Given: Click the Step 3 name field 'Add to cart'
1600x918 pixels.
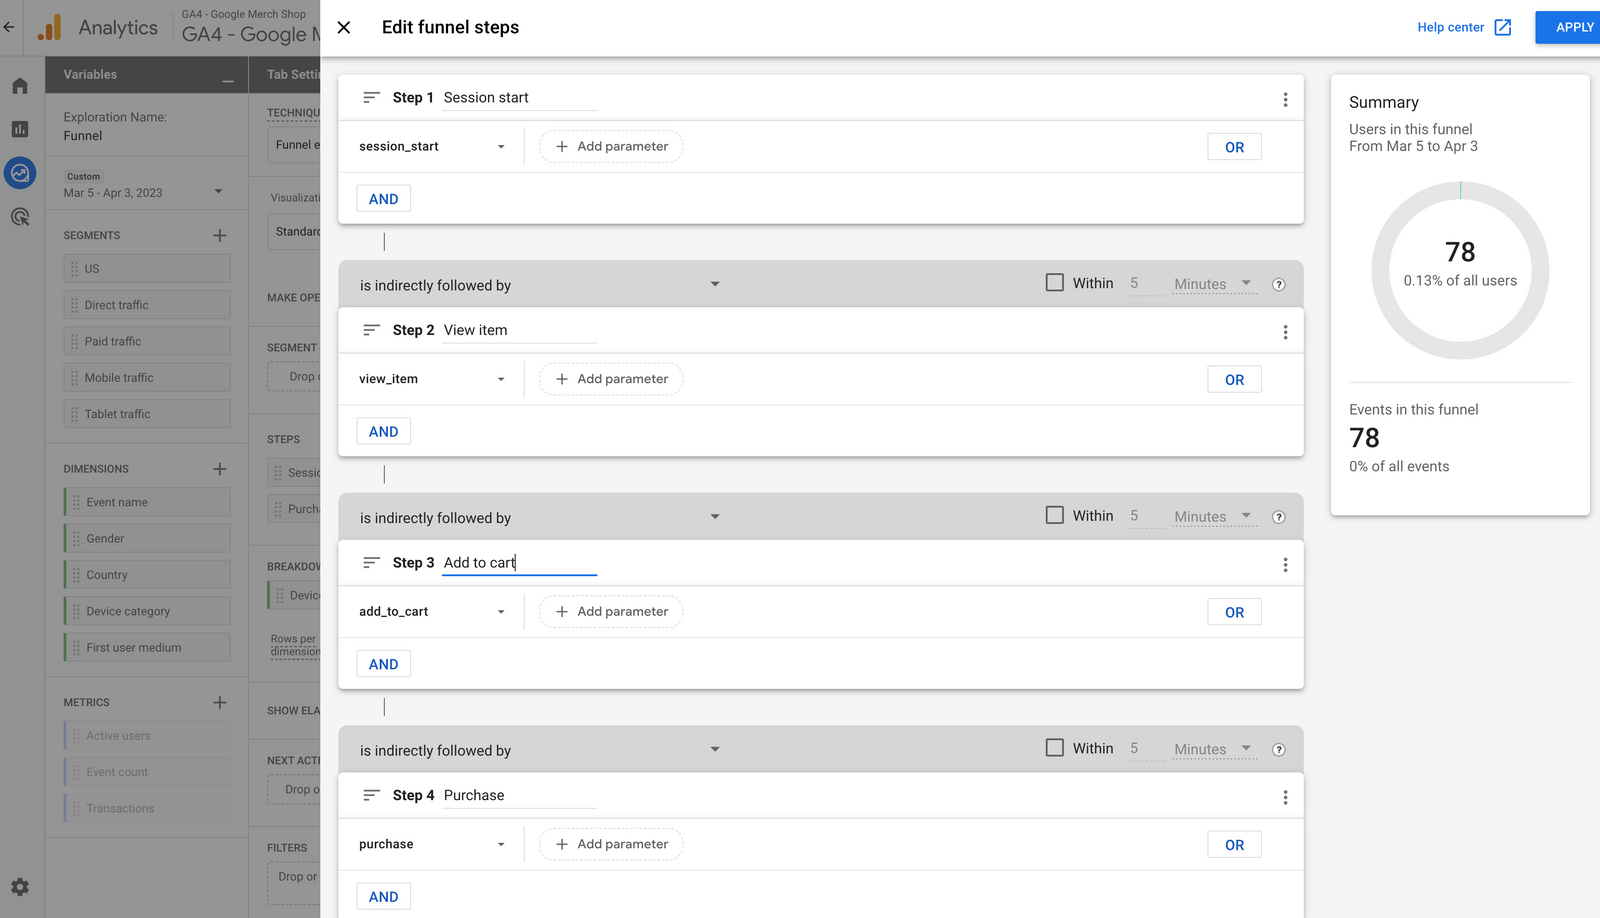Looking at the screenshot, I should 518,562.
